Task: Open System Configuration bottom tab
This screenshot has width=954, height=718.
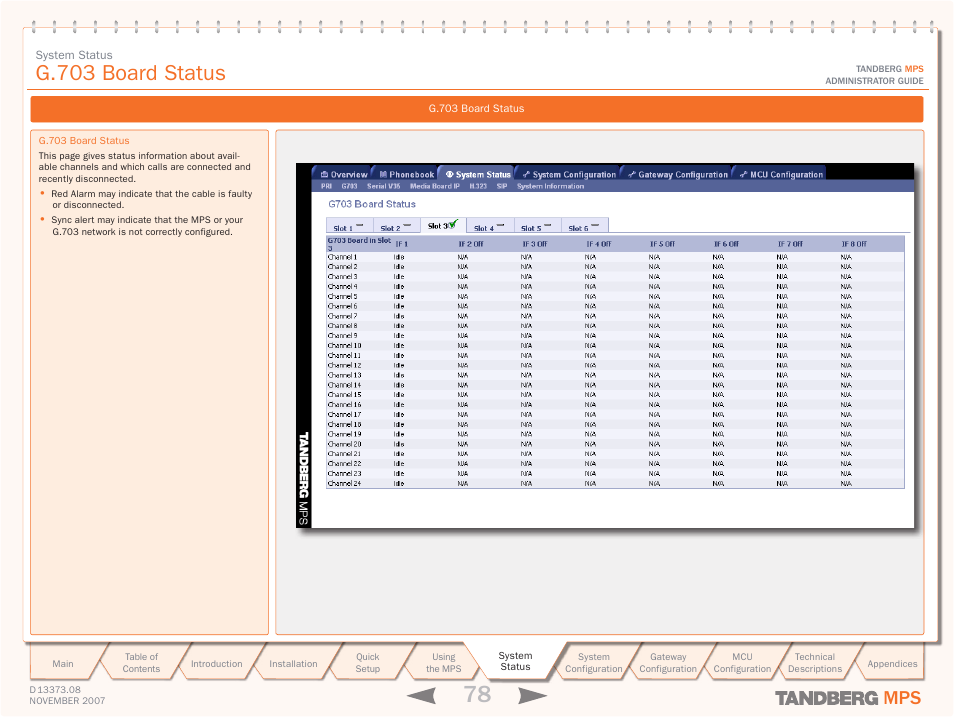Action: pyautogui.click(x=593, y=663)
